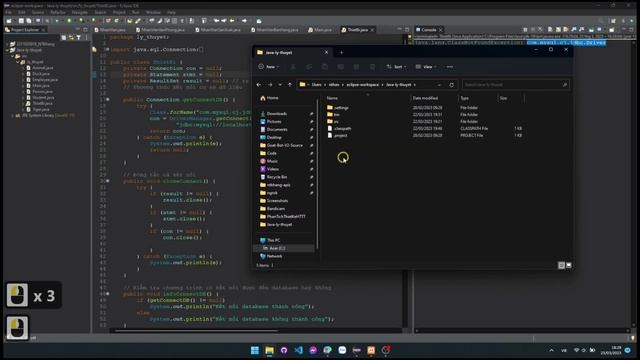Open Screenshots folder in Explorer sidebar
640x360 pixels.
274,201
